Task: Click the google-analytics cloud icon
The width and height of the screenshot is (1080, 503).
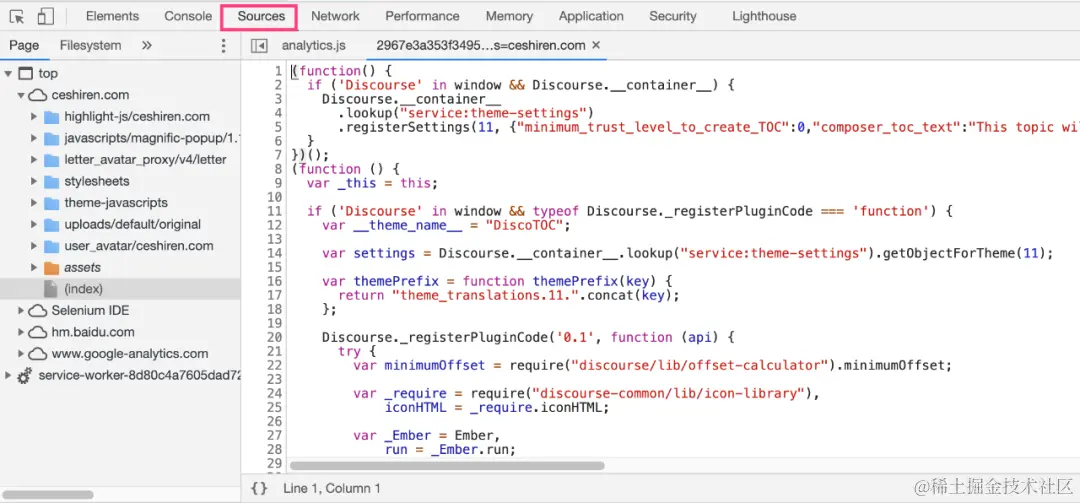Action: point(38,353)
